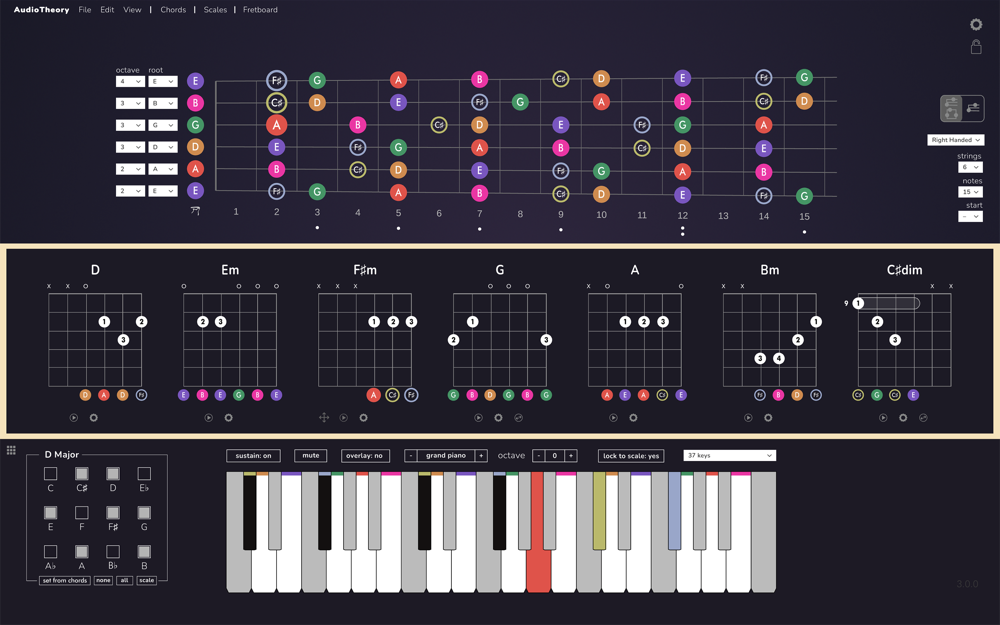This screenshot has height=625, width=1000.
Task: Toggle the D note checkbox
Action: click(113, 473)
